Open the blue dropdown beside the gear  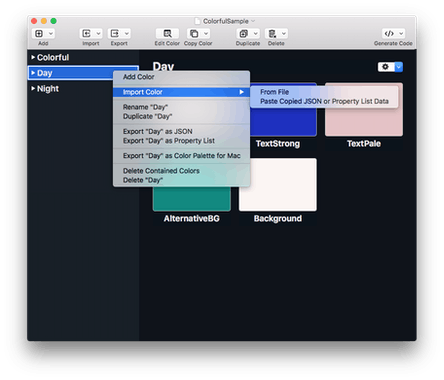[399, 67]
